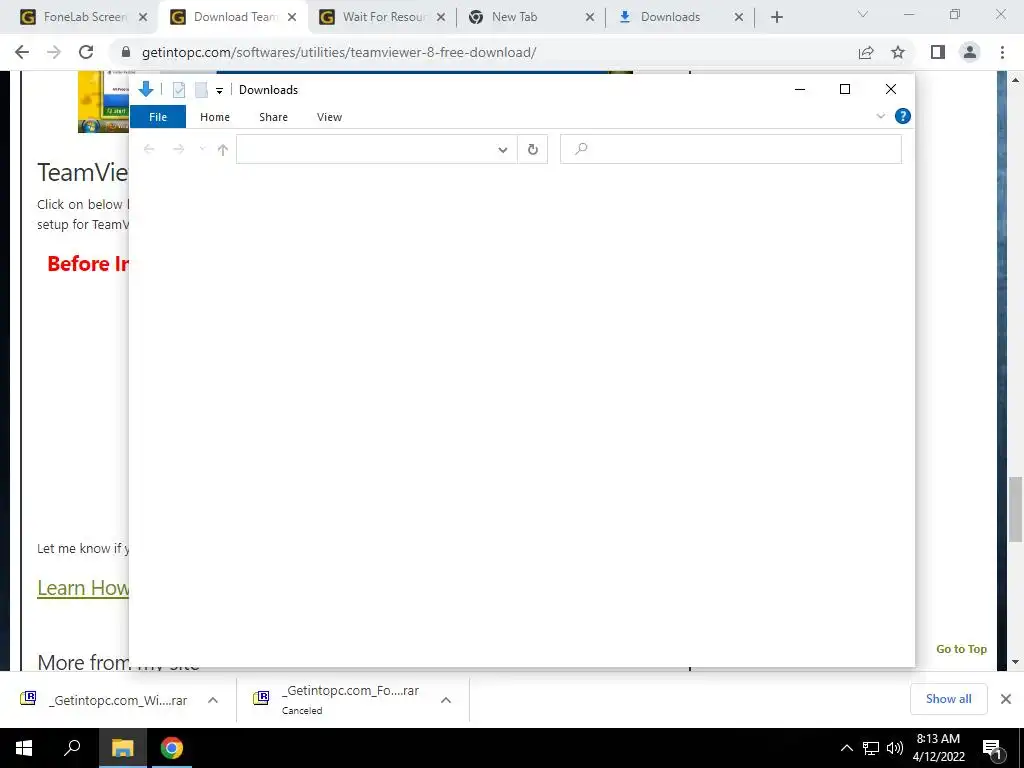Click the New folder quick access icon
Viewport: 1024px width, 768px height.
coord(201,90)
